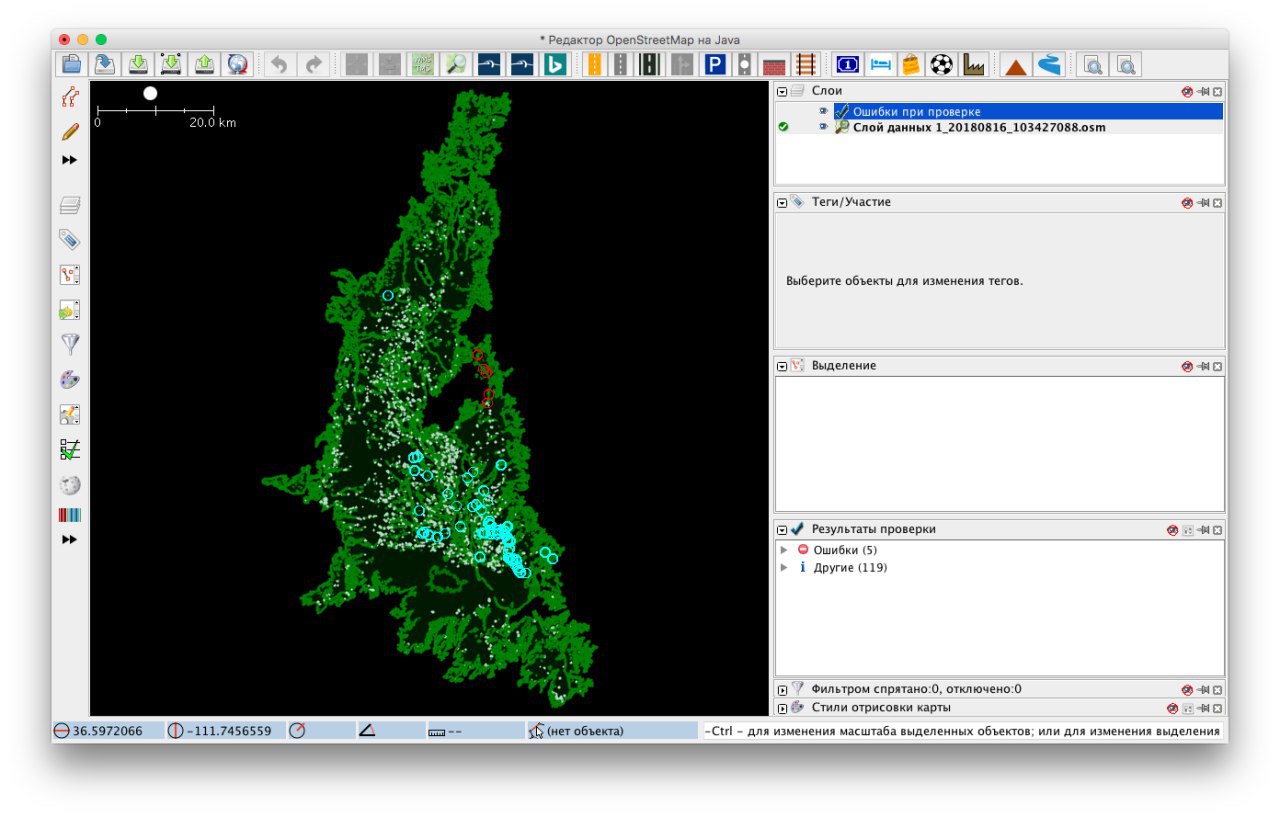The height and width of the screenshot is (817, 1280).
Task: Toggle the Layers panel sidebar button
Action: (70, 205)
